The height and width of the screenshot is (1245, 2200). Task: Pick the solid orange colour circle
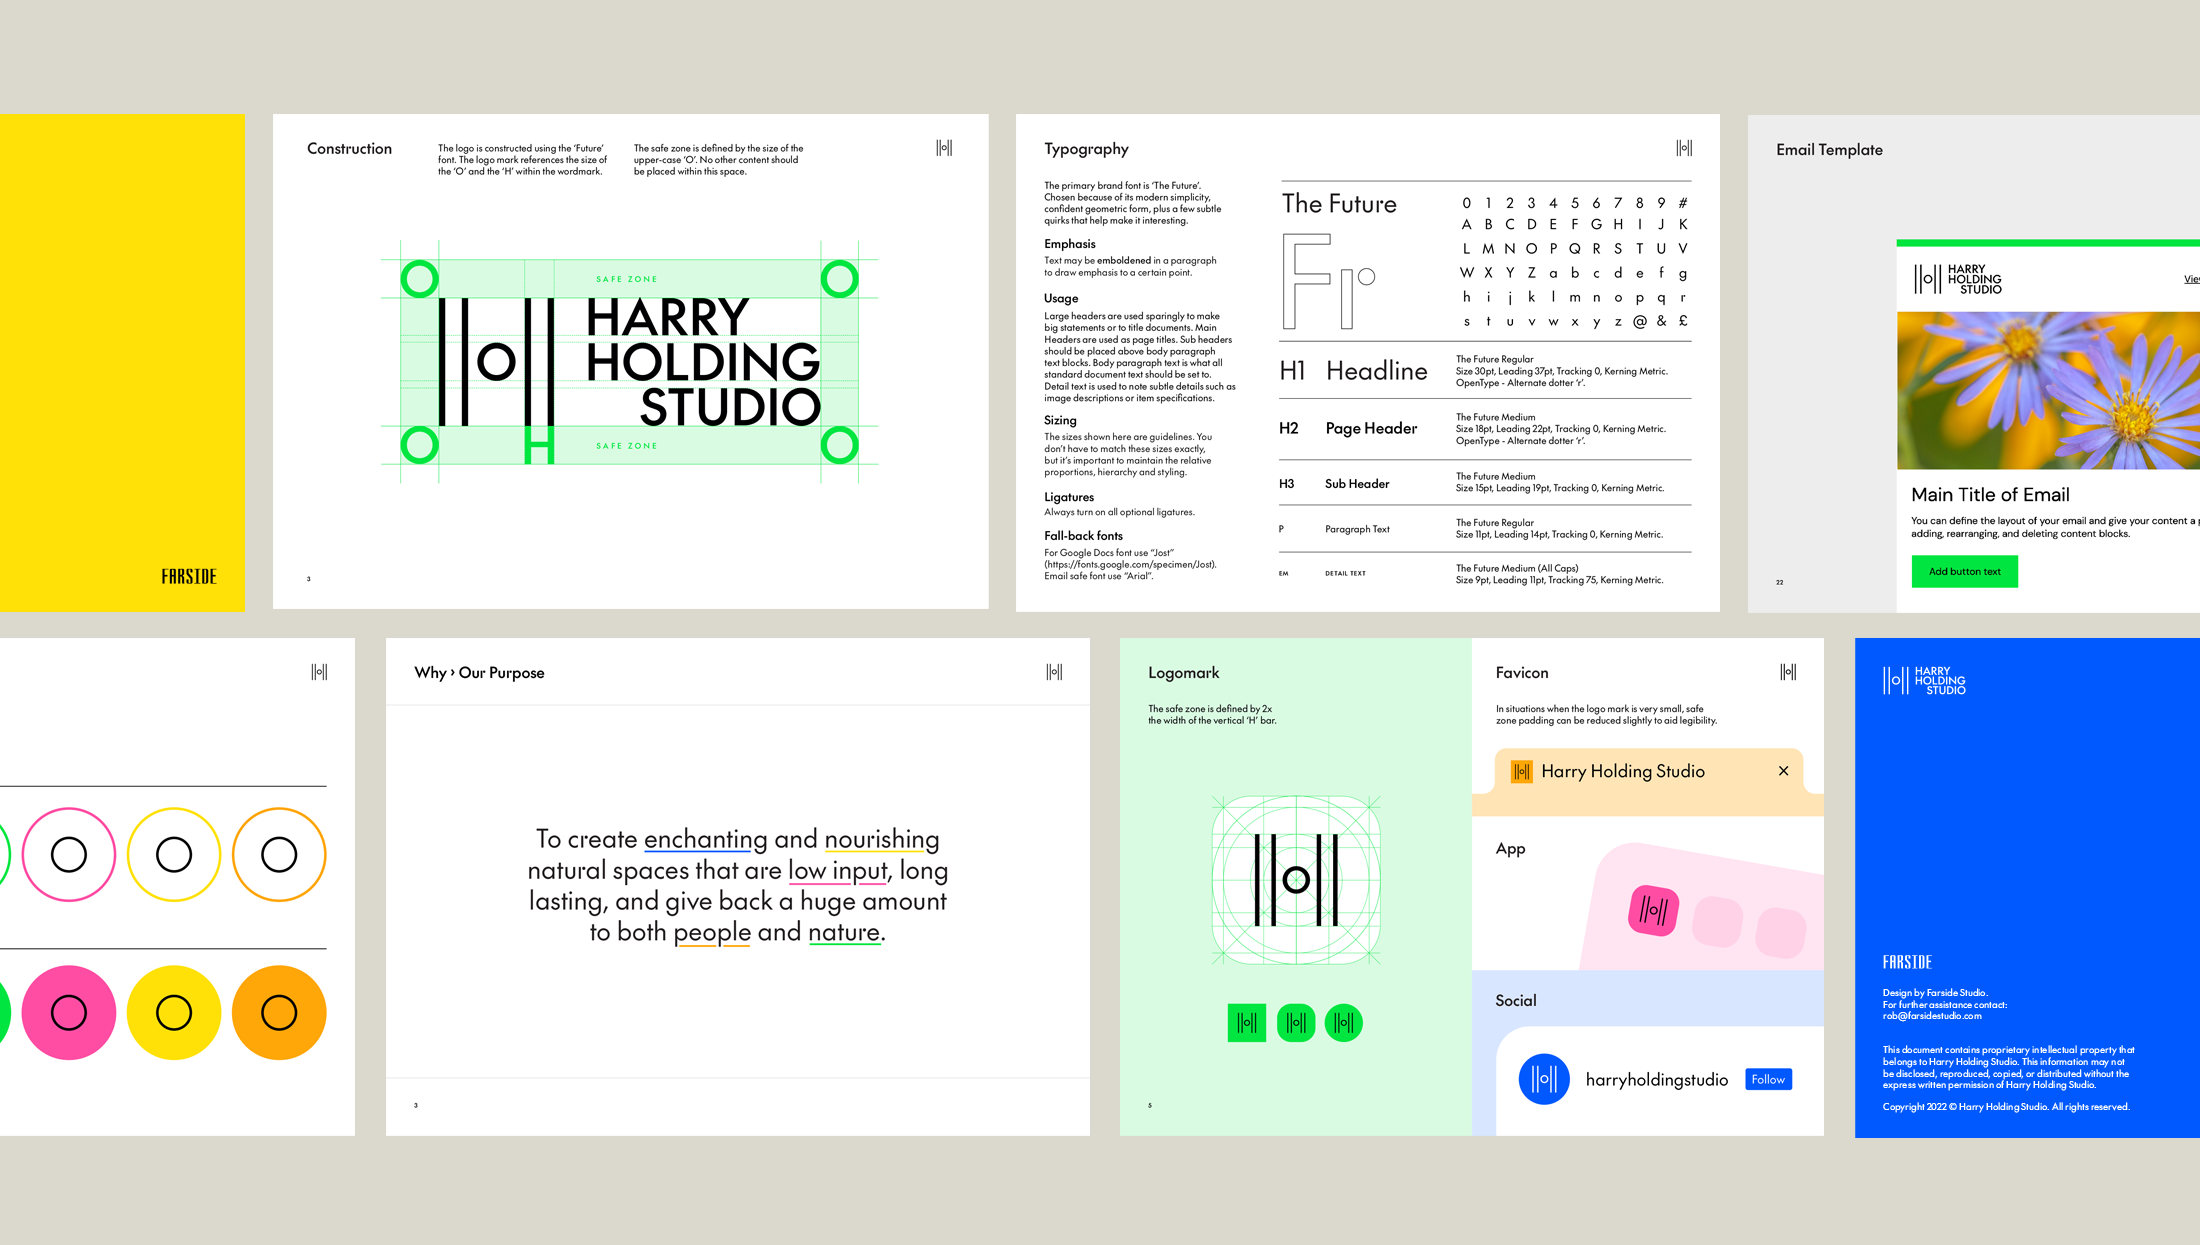[279, 1013]
